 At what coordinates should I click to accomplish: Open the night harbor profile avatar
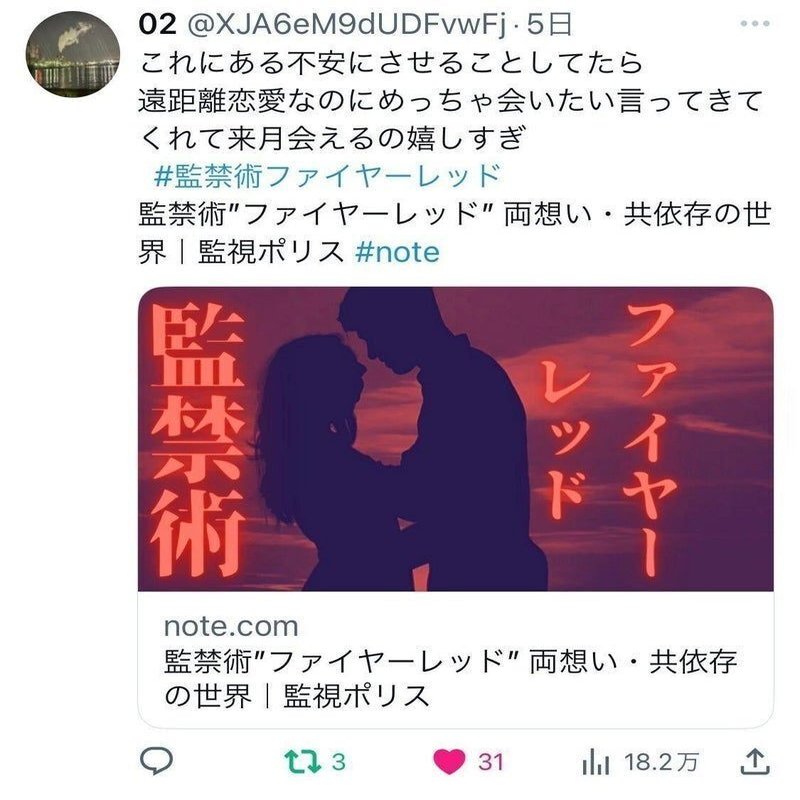(73, 54)
